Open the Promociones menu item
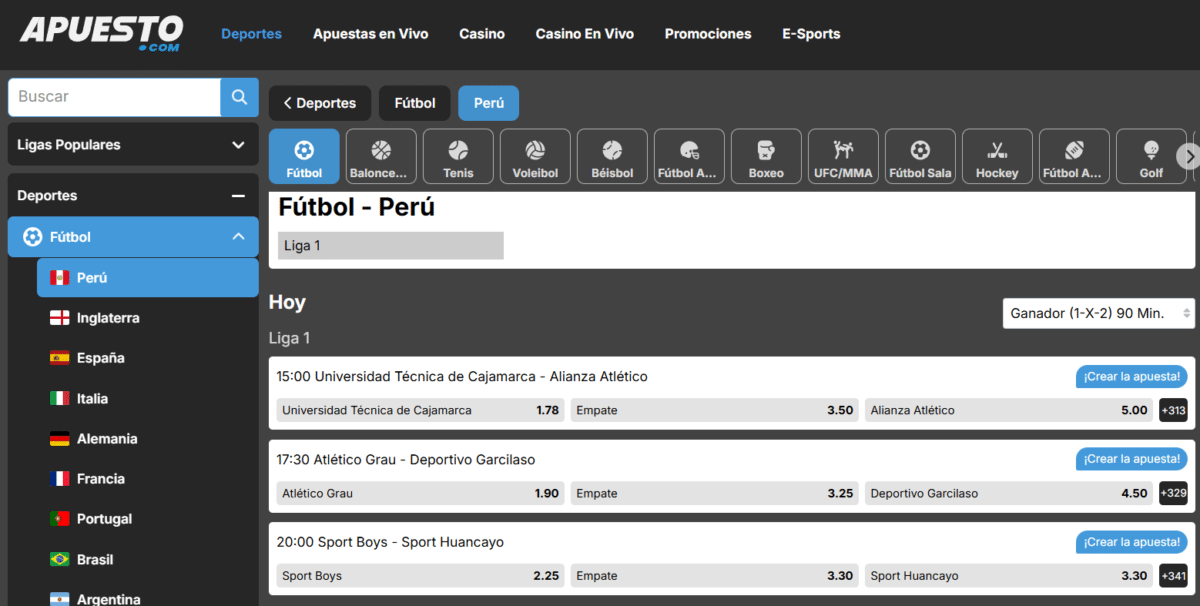Viewport: 1200px width, 606px height. coord(708,34)
